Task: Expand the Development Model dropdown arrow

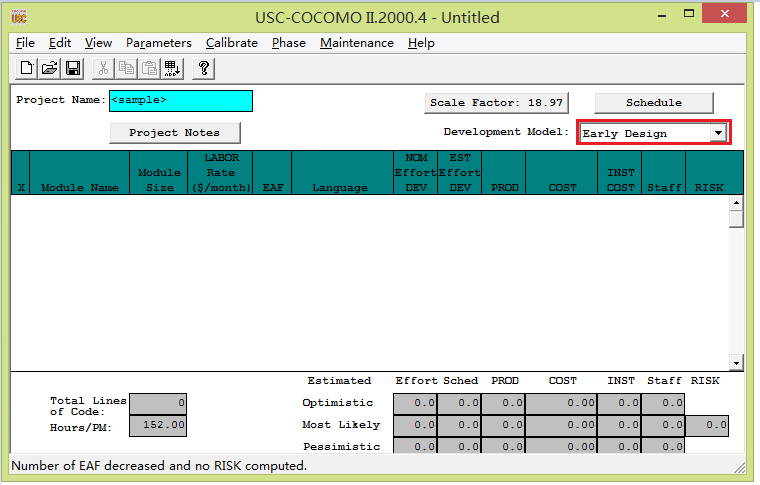Action: [718, 133]
